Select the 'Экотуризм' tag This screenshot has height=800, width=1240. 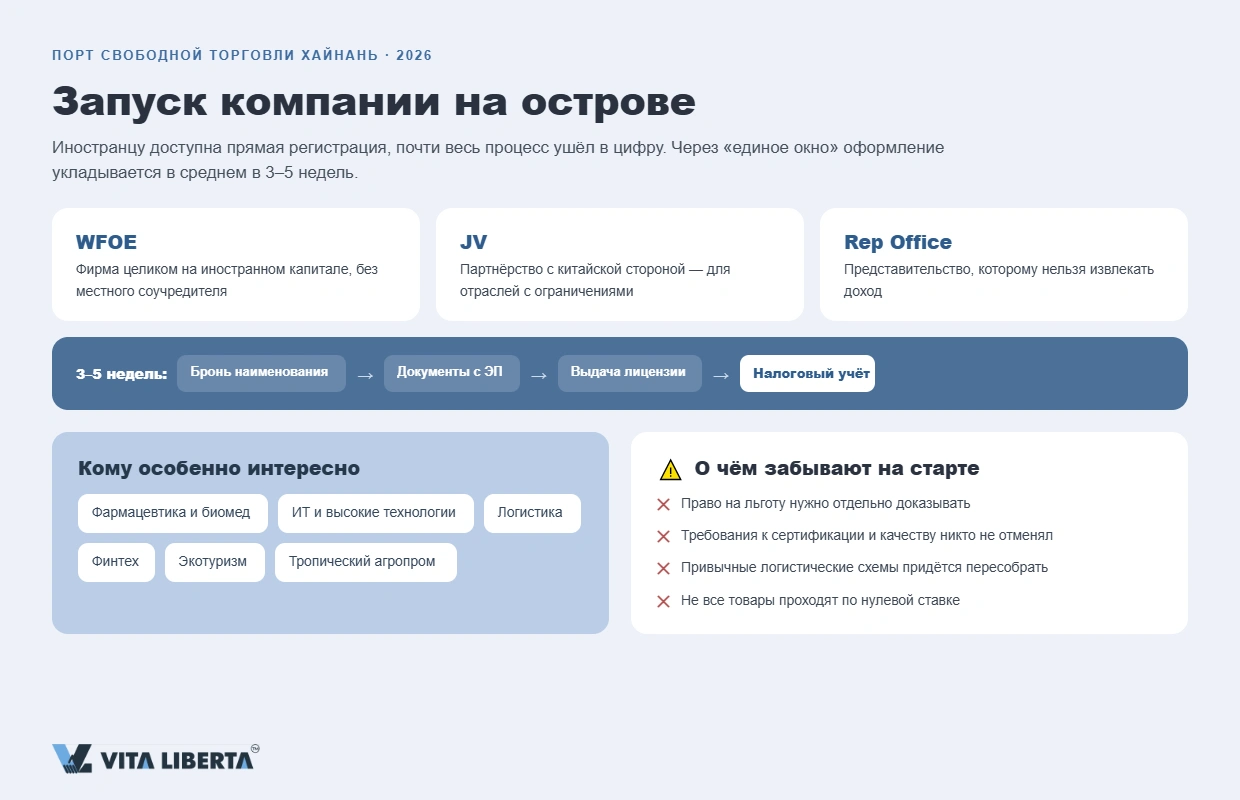coord(215,562)
